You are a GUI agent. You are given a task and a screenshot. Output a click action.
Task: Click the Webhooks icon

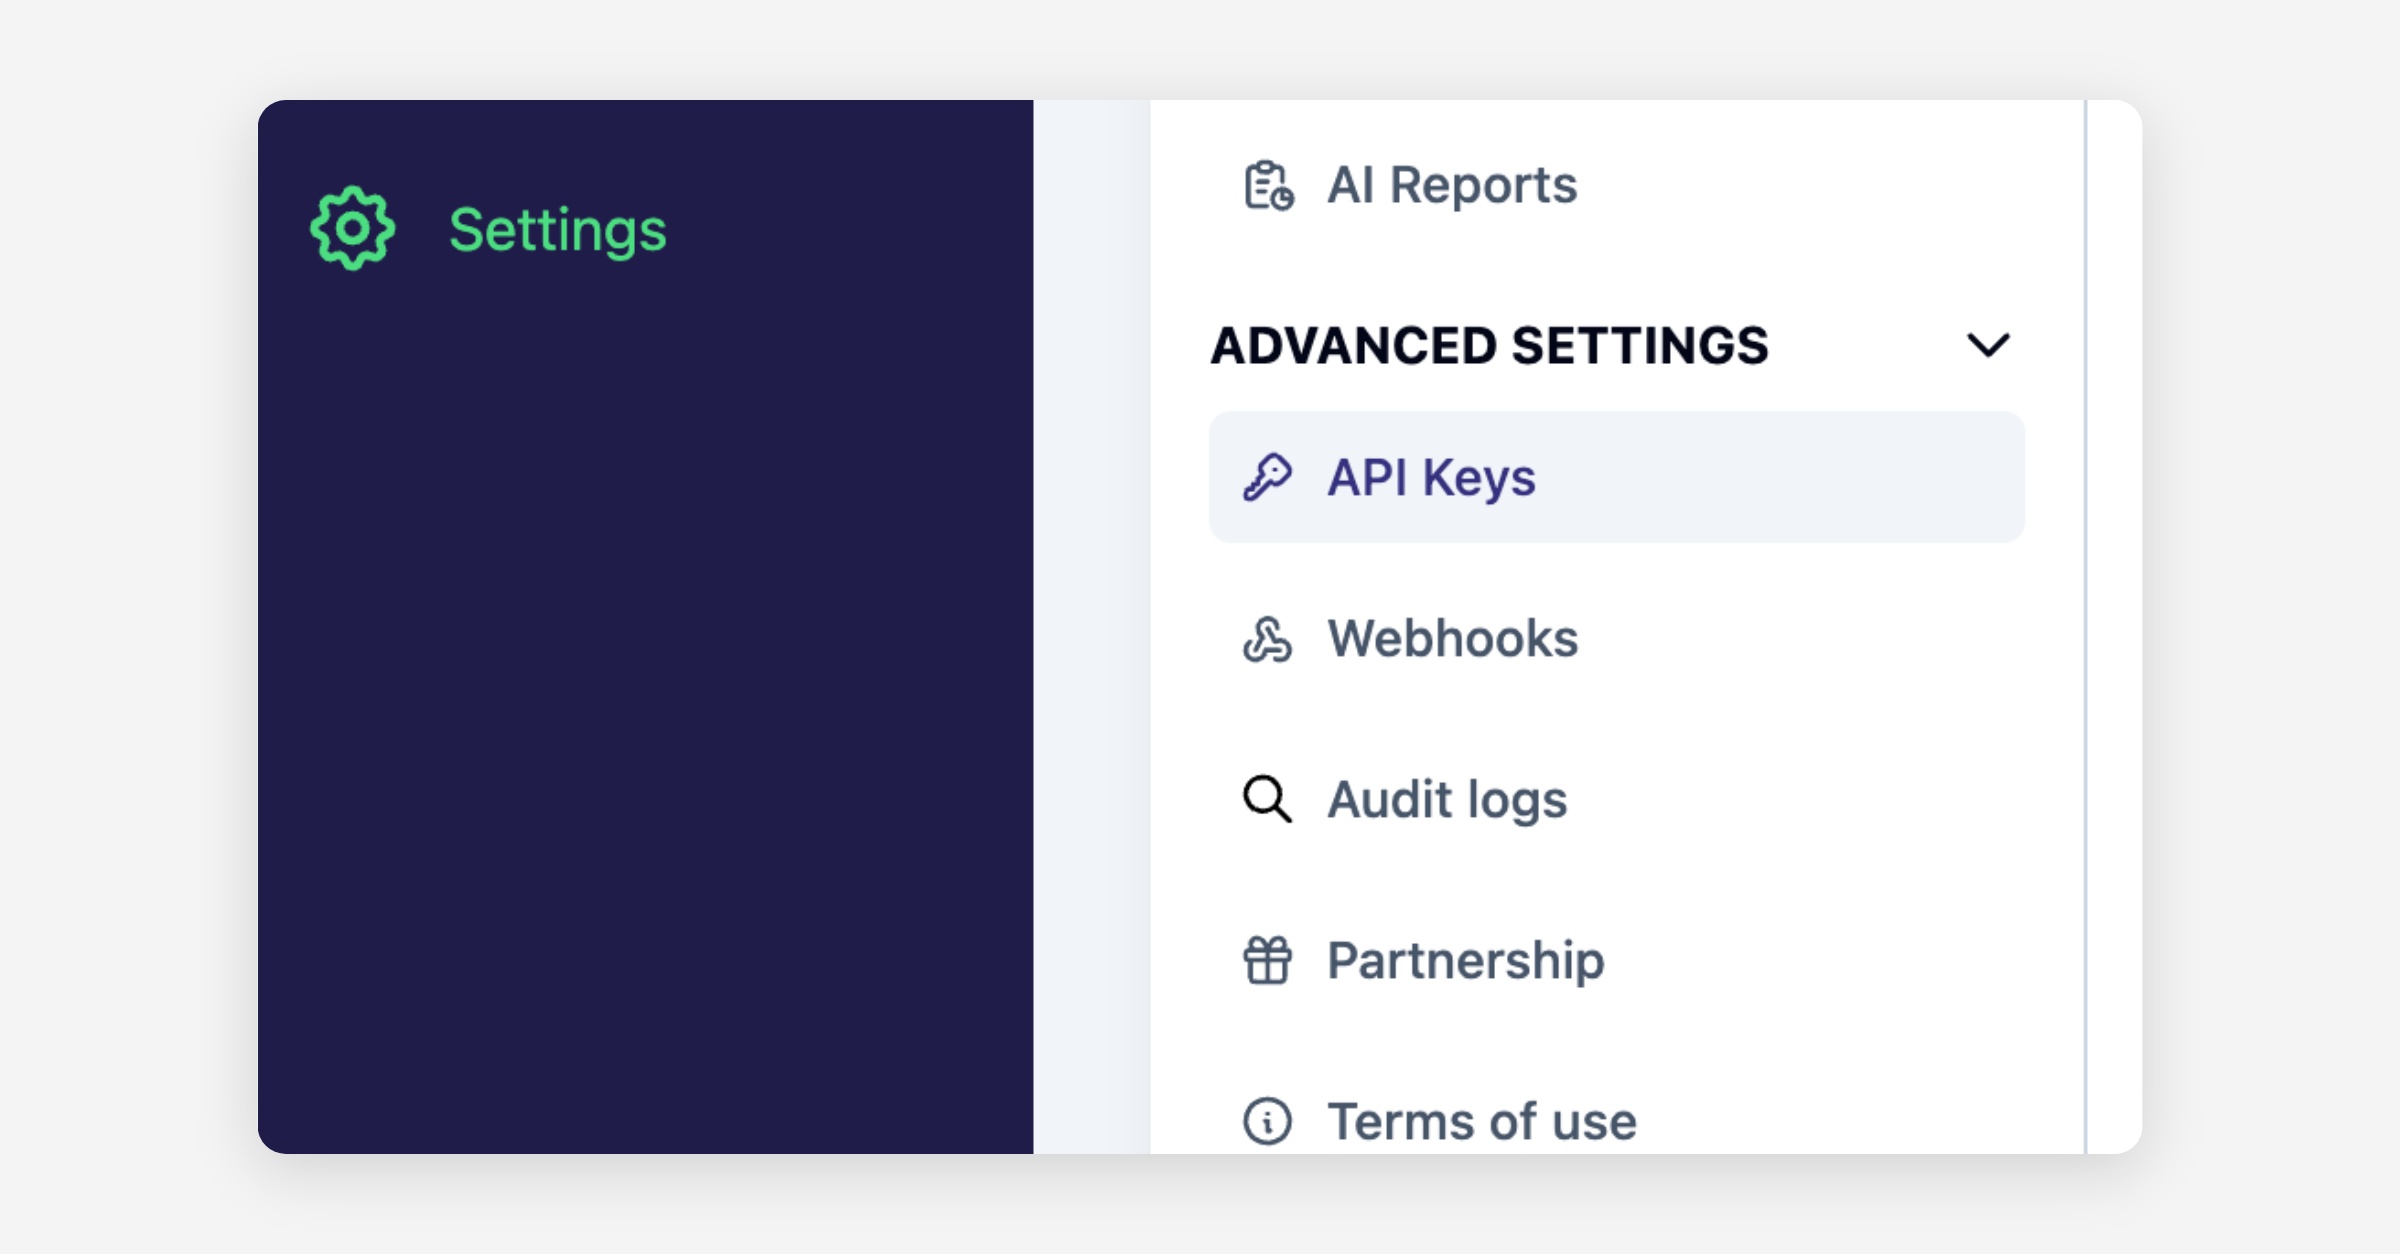coord(1267,638)
